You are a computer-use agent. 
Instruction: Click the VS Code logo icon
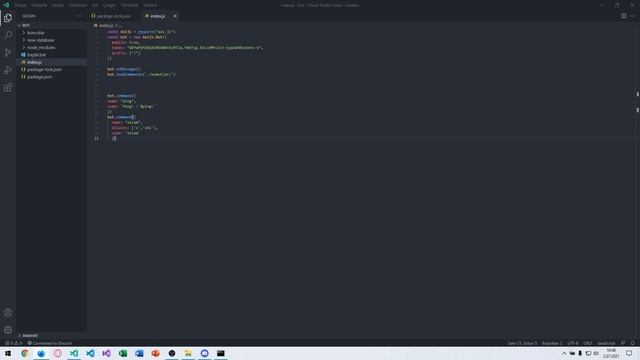click(x=6, y=5)
